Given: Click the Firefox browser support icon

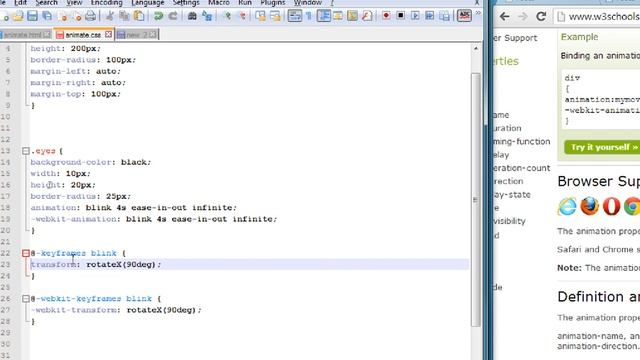Looking at the screenshot, I should (590, 206).
